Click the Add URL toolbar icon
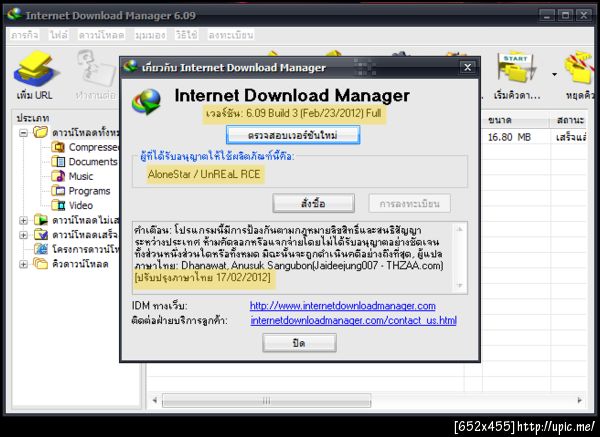Image resolution: width=600 pixels, height=437 pixels. (36, 69)
